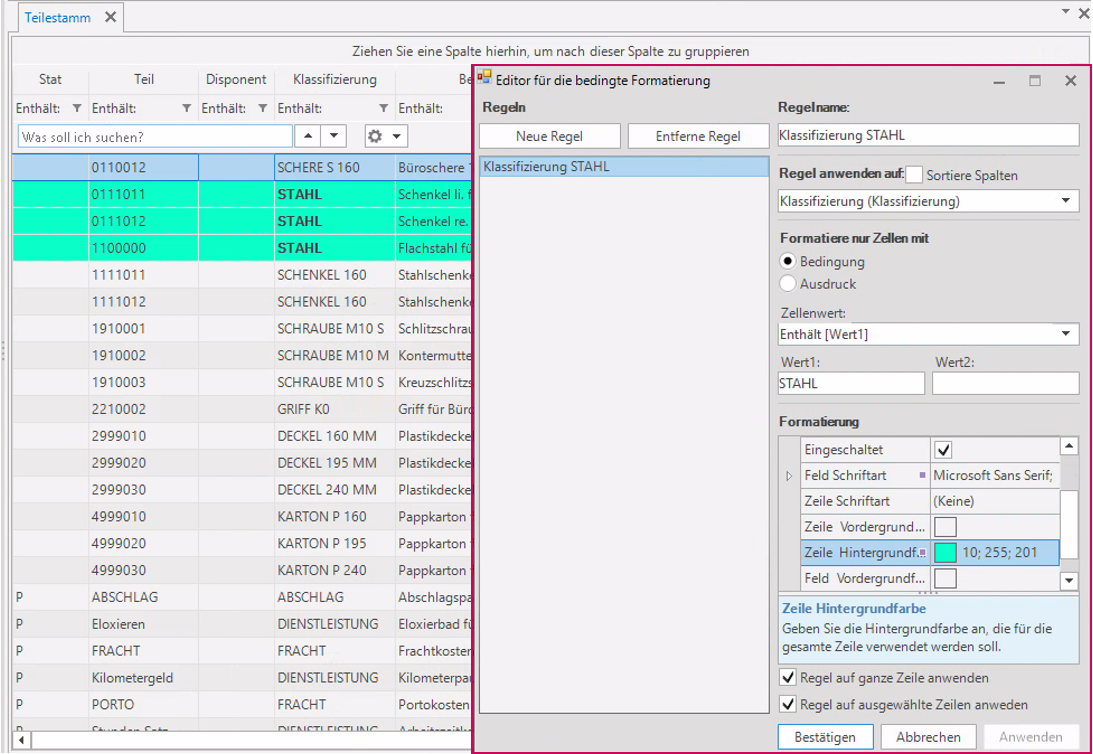Jump to next search result arrow

333,136
